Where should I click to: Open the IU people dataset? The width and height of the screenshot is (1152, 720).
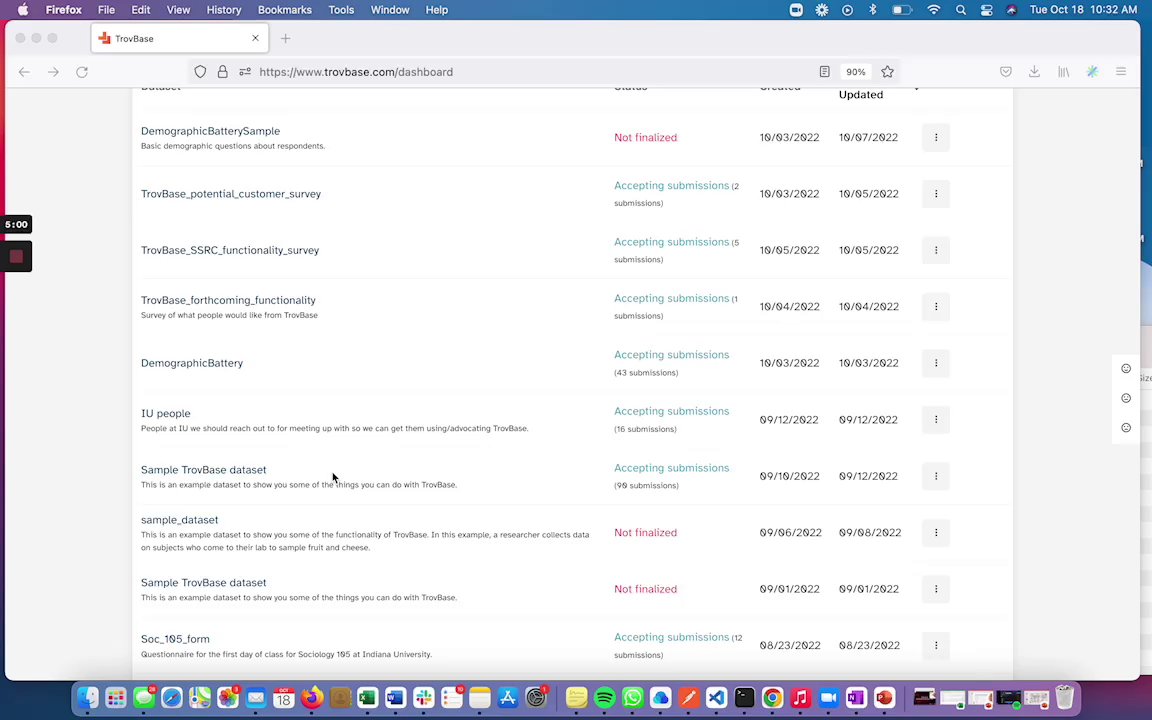(165, 414)
